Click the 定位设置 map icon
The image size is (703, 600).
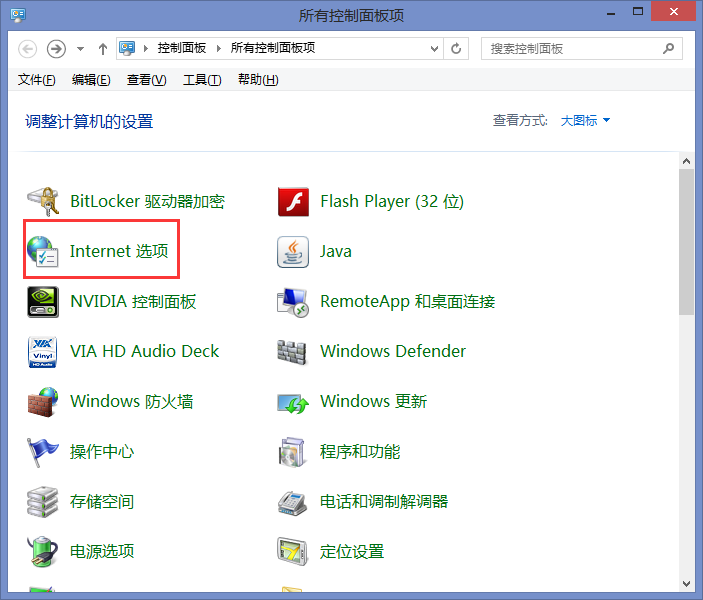tap(292, 552)
